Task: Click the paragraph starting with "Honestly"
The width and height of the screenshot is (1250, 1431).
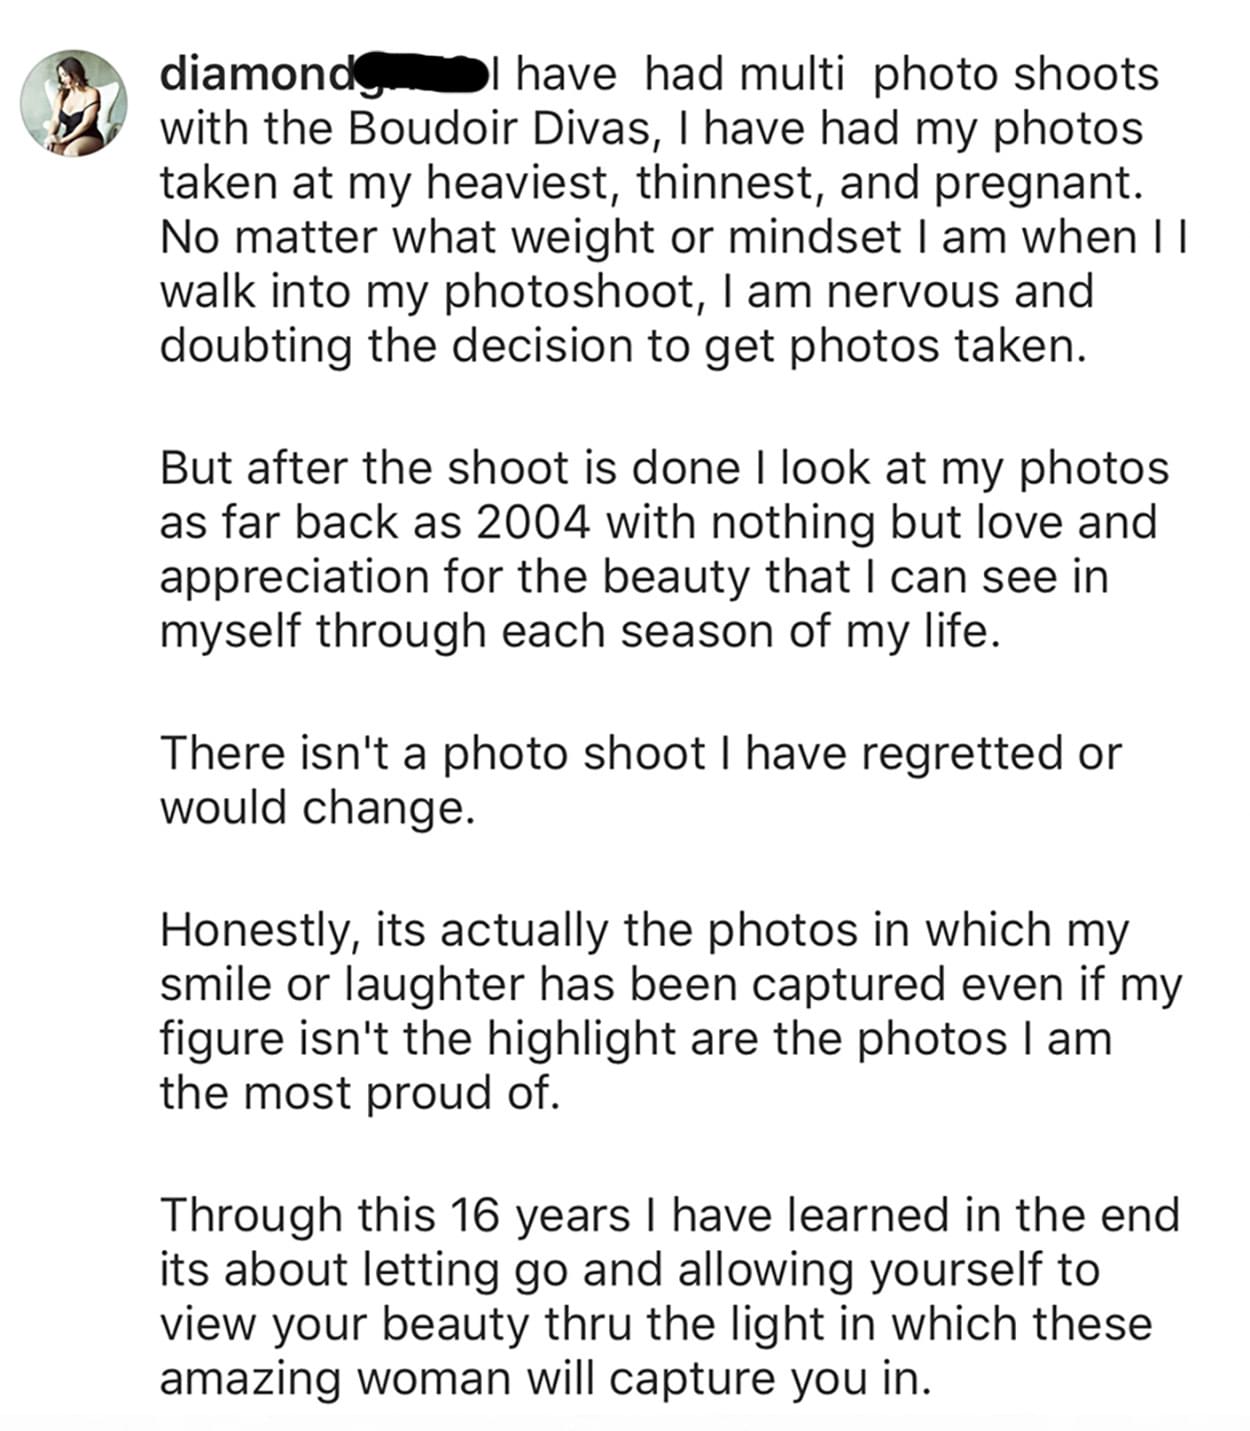Action: coord(670,1011)
